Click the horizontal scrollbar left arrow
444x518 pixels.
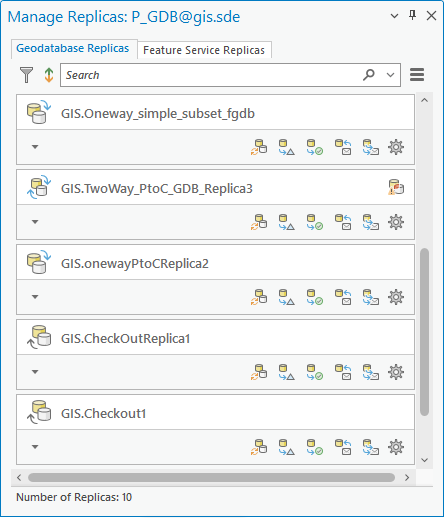click(x=19, y=478)
